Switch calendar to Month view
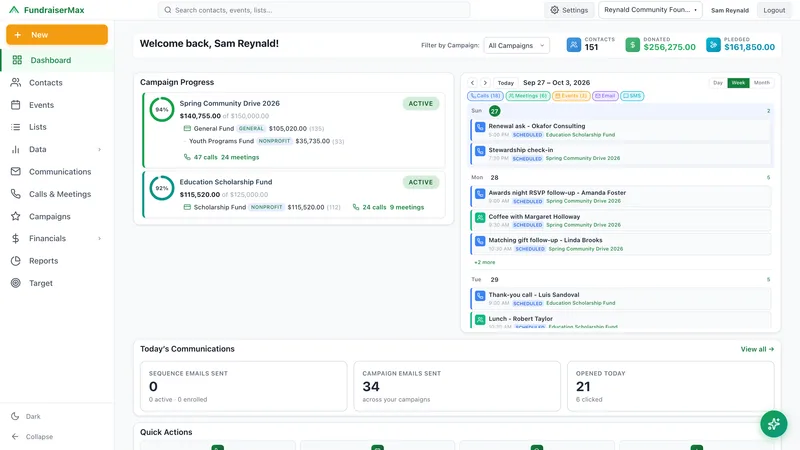Viewport: 800px width, 450px height. [x=762, y=83]
